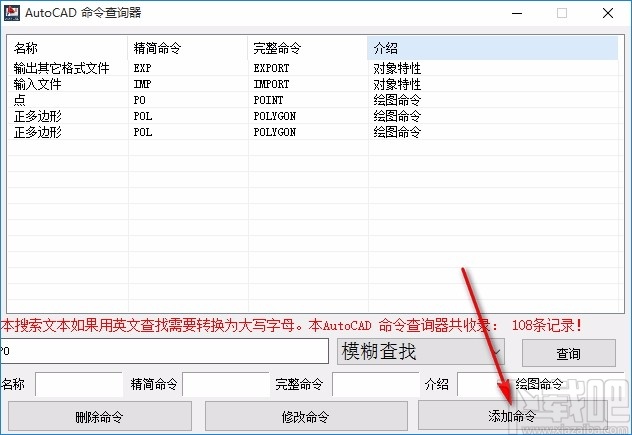Viewport: 632px width, 435px height.
Task: Click the 介绍 column header
Action: tap(493, 48)
